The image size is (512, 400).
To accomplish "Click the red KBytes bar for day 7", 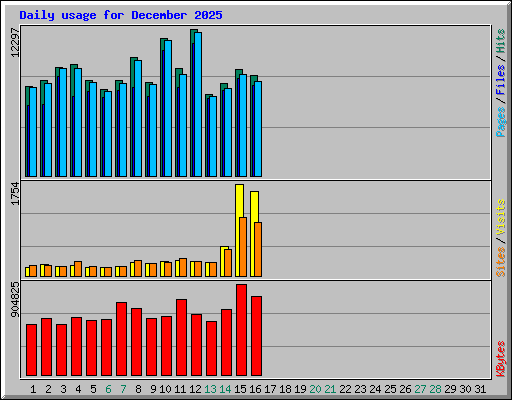I will (x=121, y=339).
